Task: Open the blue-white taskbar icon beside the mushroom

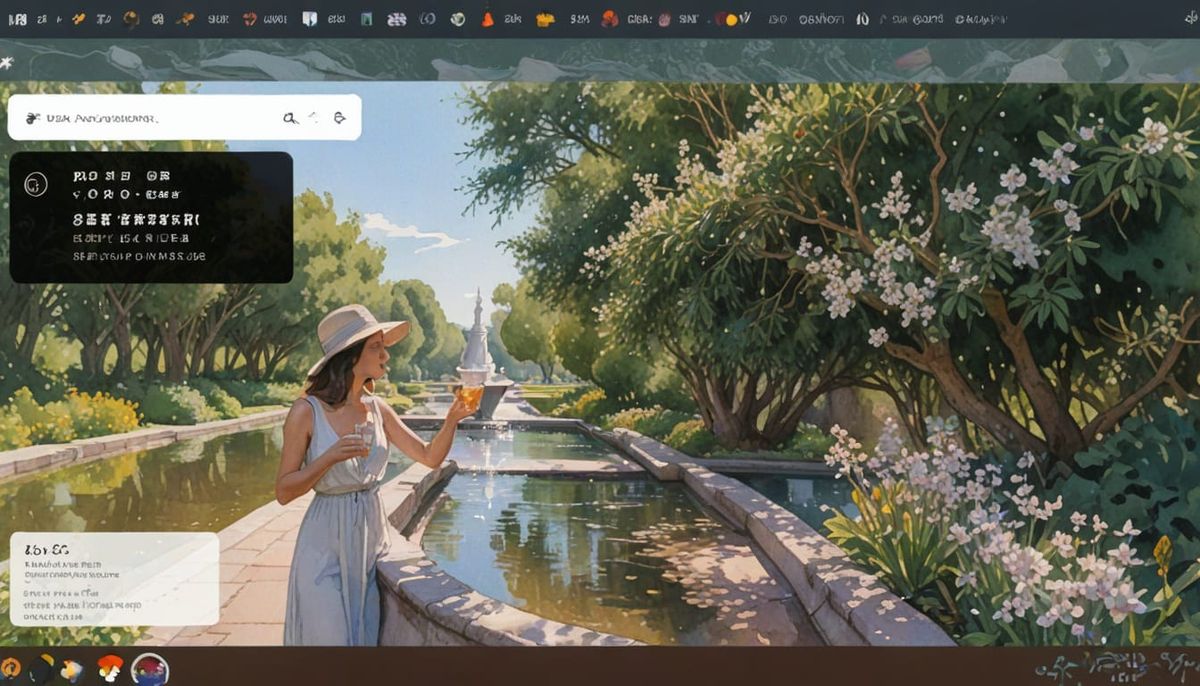Action: click(73, 668)
